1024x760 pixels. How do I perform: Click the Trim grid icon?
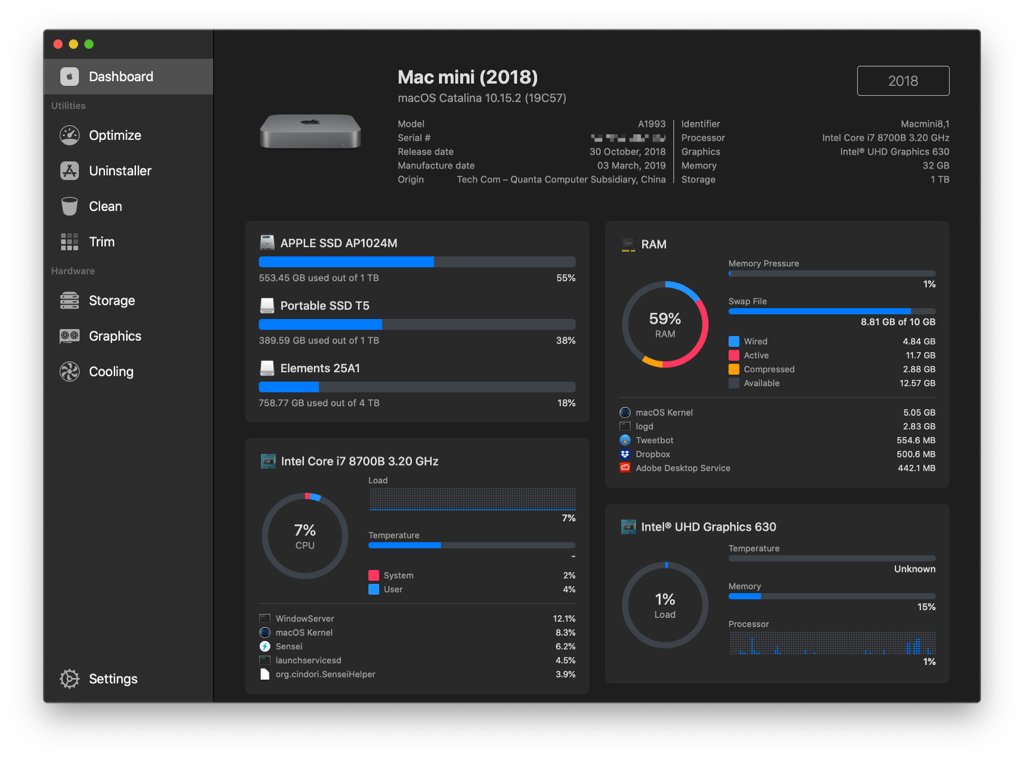[x=69, y=242]
